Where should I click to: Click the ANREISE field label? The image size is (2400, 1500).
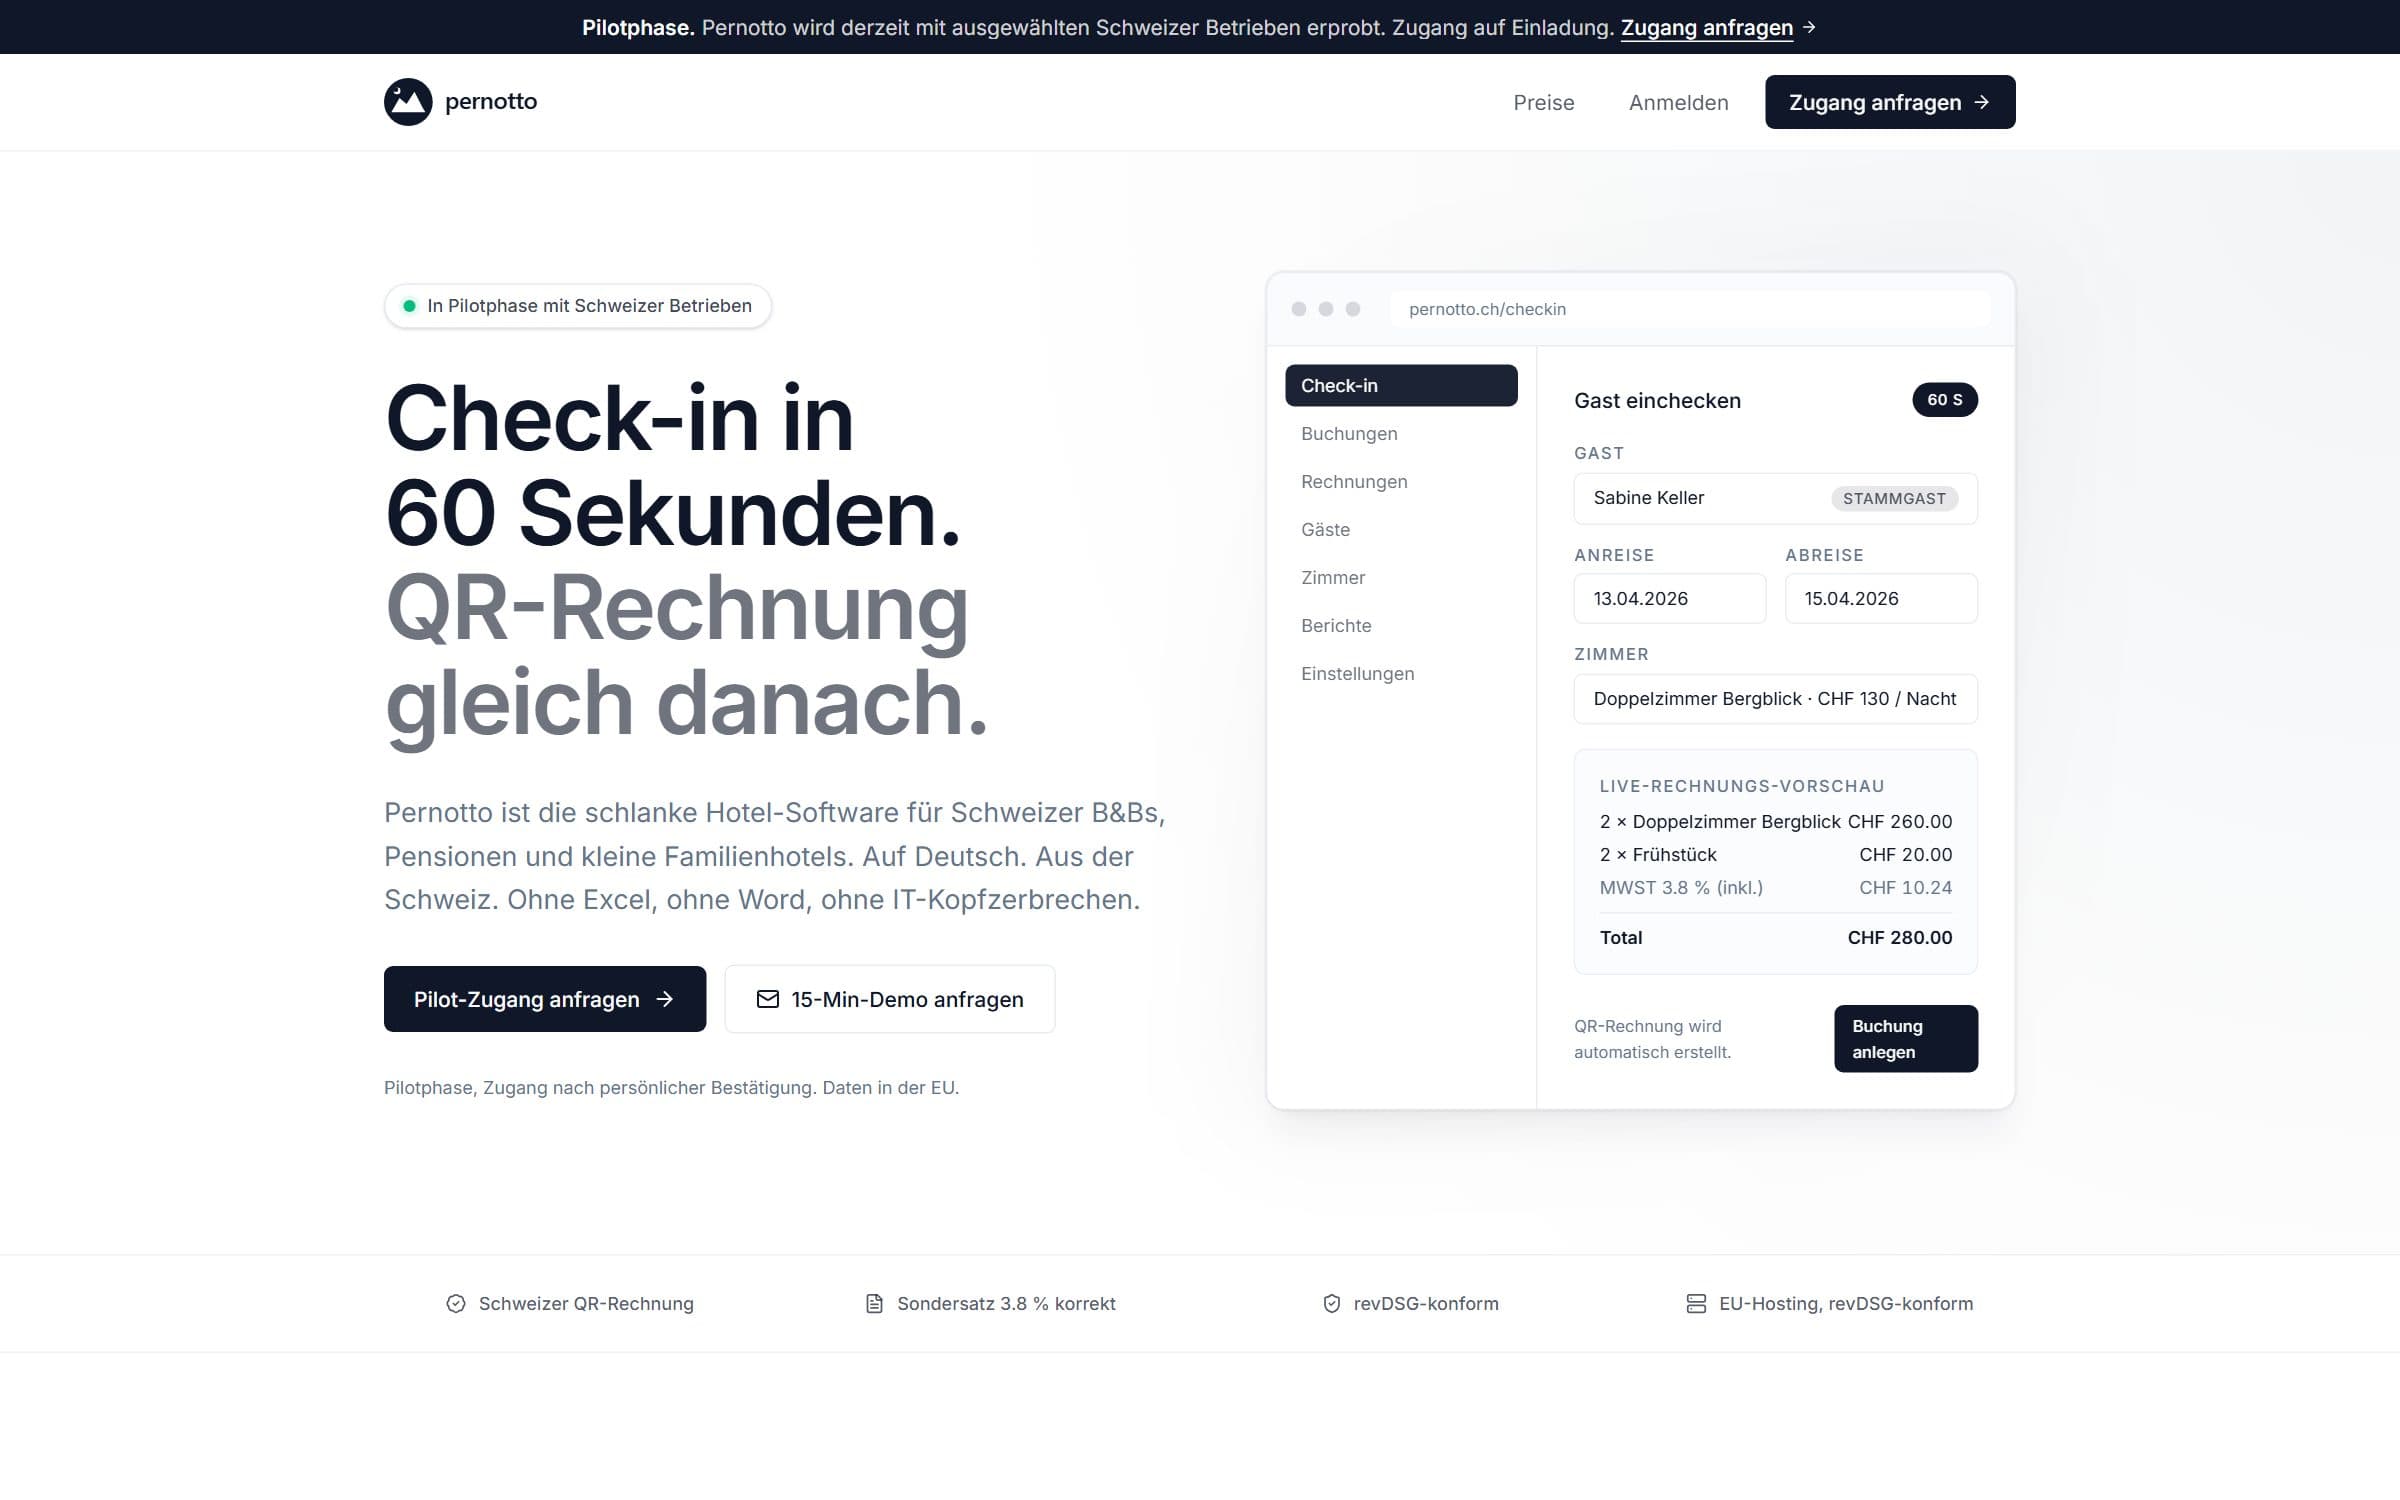point(1614,555)
